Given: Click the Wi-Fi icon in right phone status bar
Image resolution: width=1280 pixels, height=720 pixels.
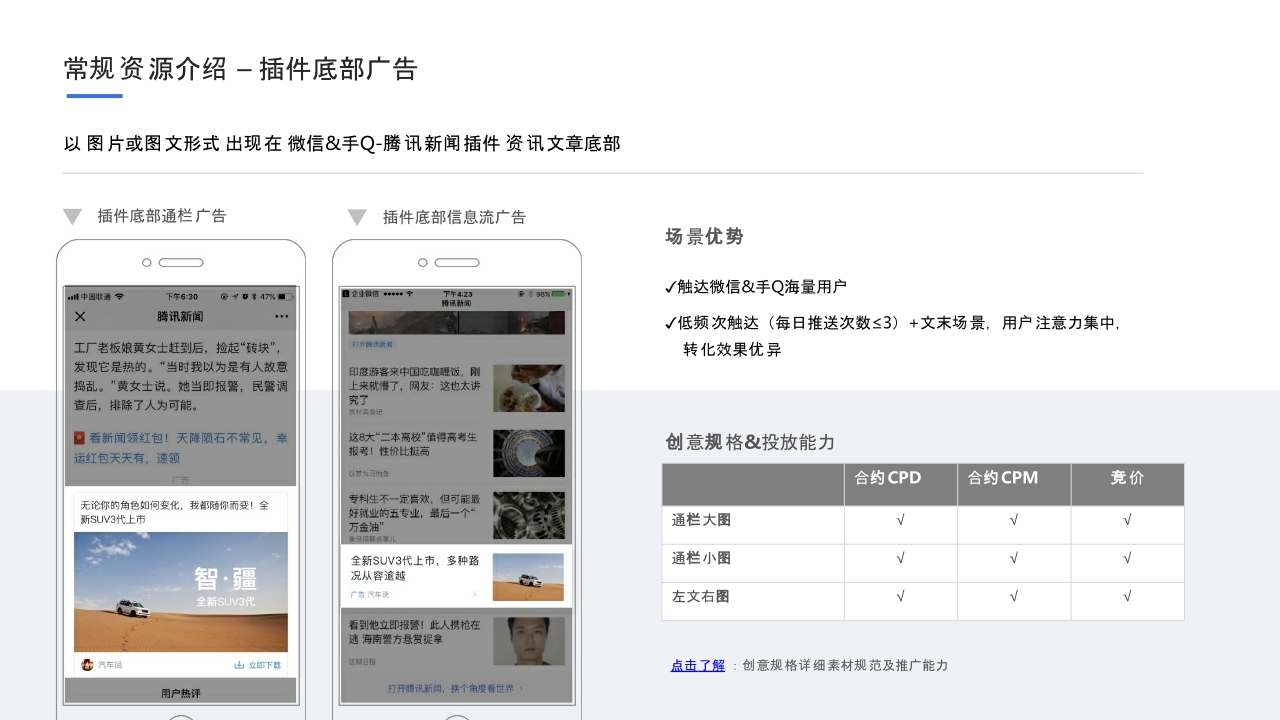Looking at the screenshot, I should (411, 293).
